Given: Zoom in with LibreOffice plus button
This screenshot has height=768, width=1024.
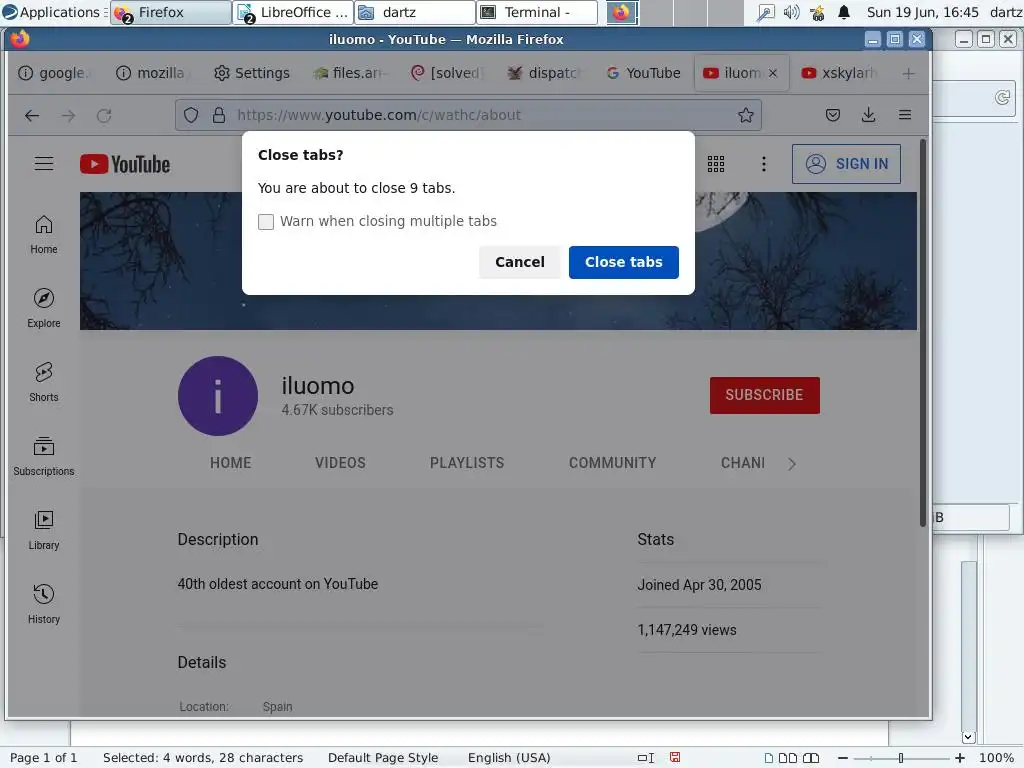Looking at the screenshot, I should click(959, 758).
